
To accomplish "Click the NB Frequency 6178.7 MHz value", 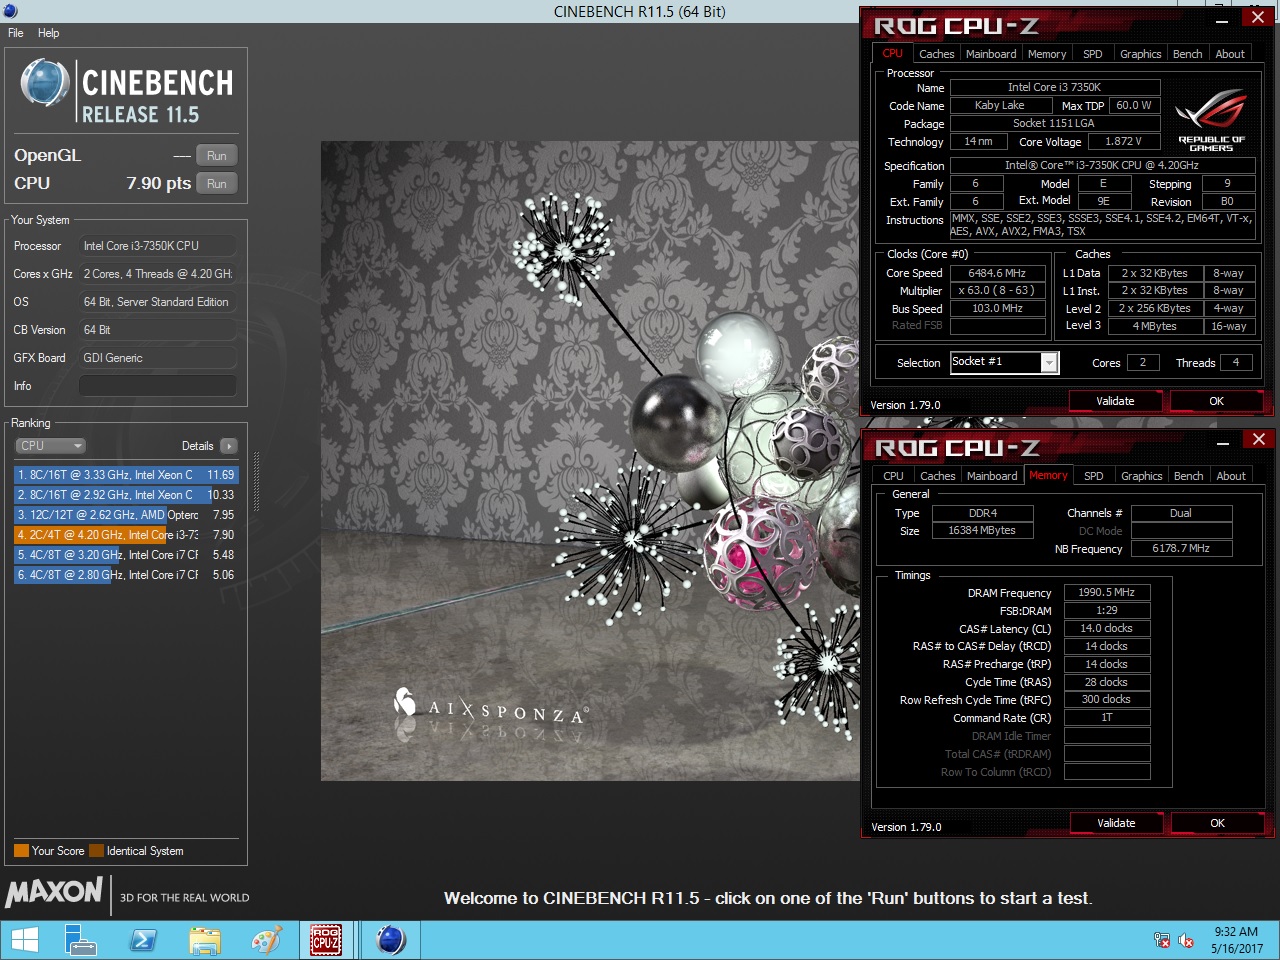I will (1181, 548).
